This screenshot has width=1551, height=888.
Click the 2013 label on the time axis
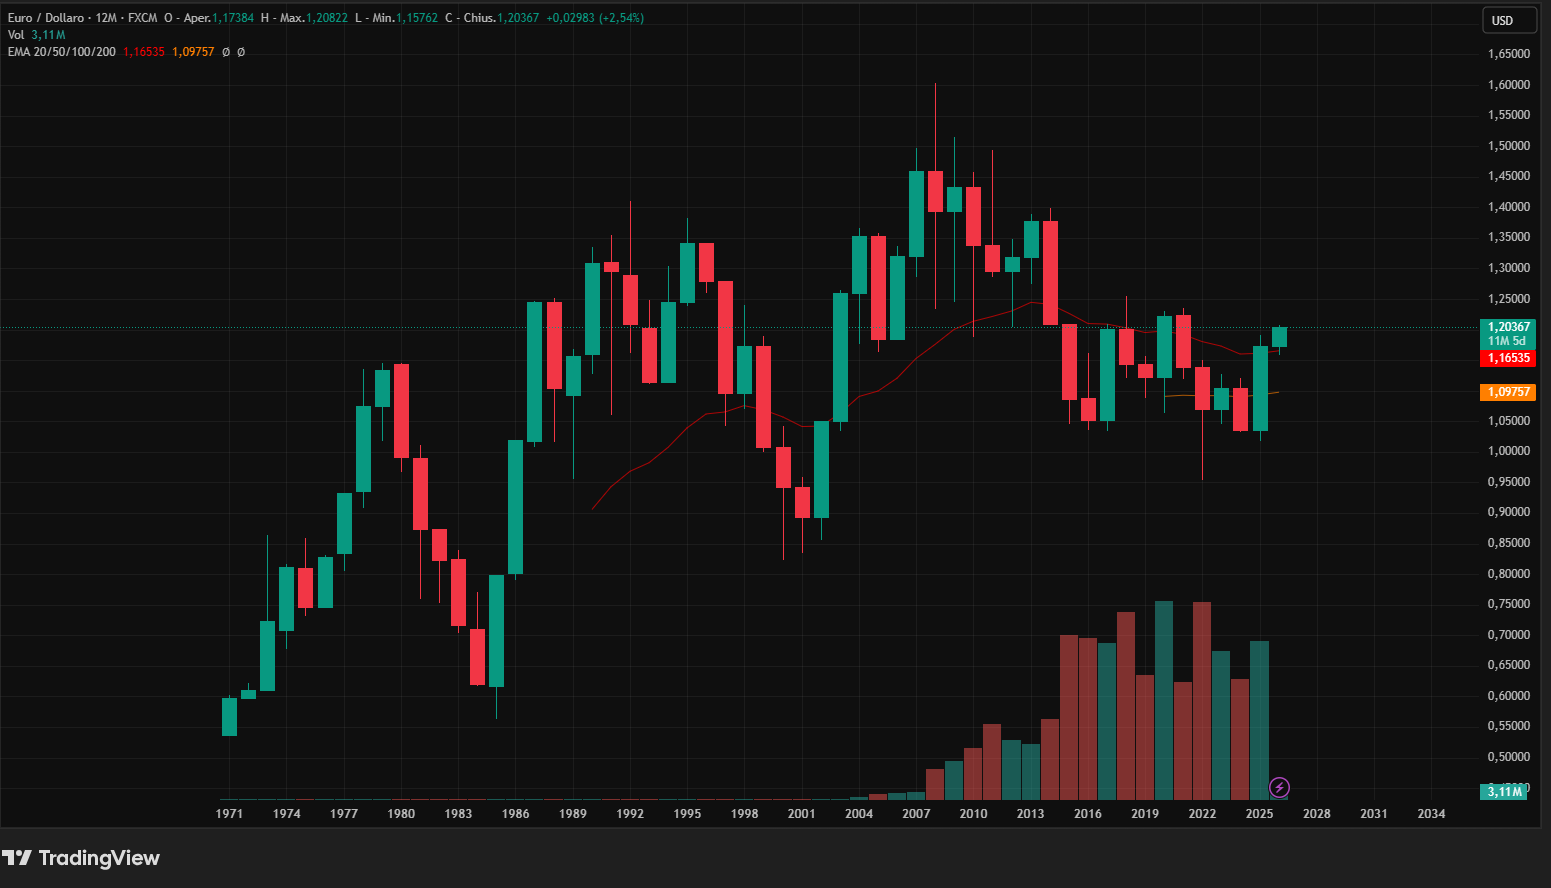(x=1031, y=814)
